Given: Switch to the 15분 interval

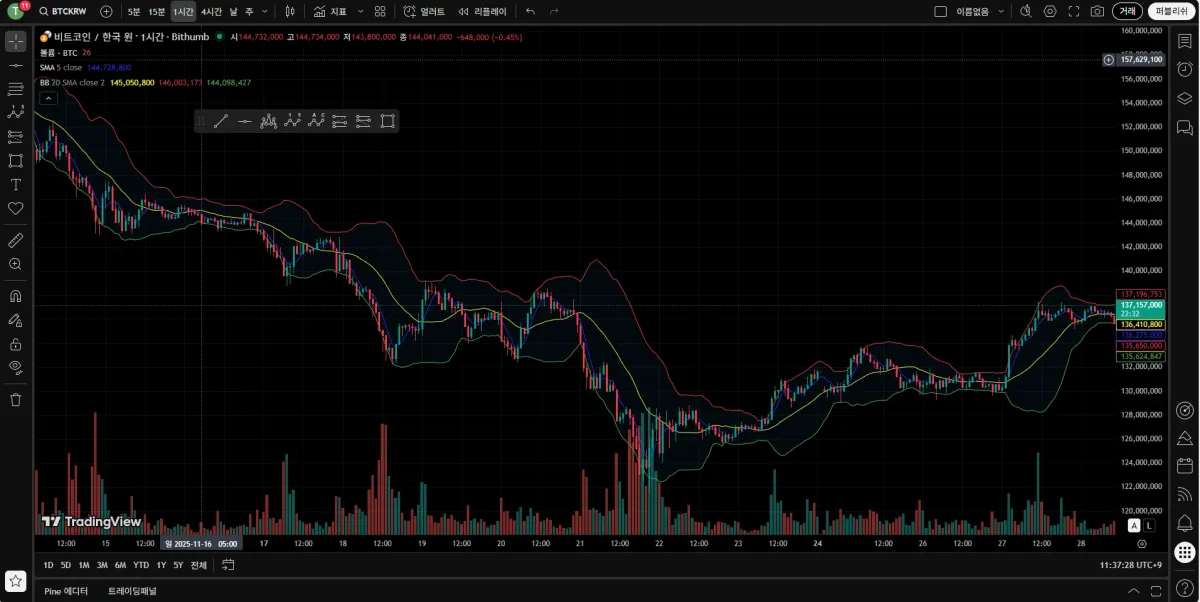Looking at the screenshot, I should tap(157, 11).
